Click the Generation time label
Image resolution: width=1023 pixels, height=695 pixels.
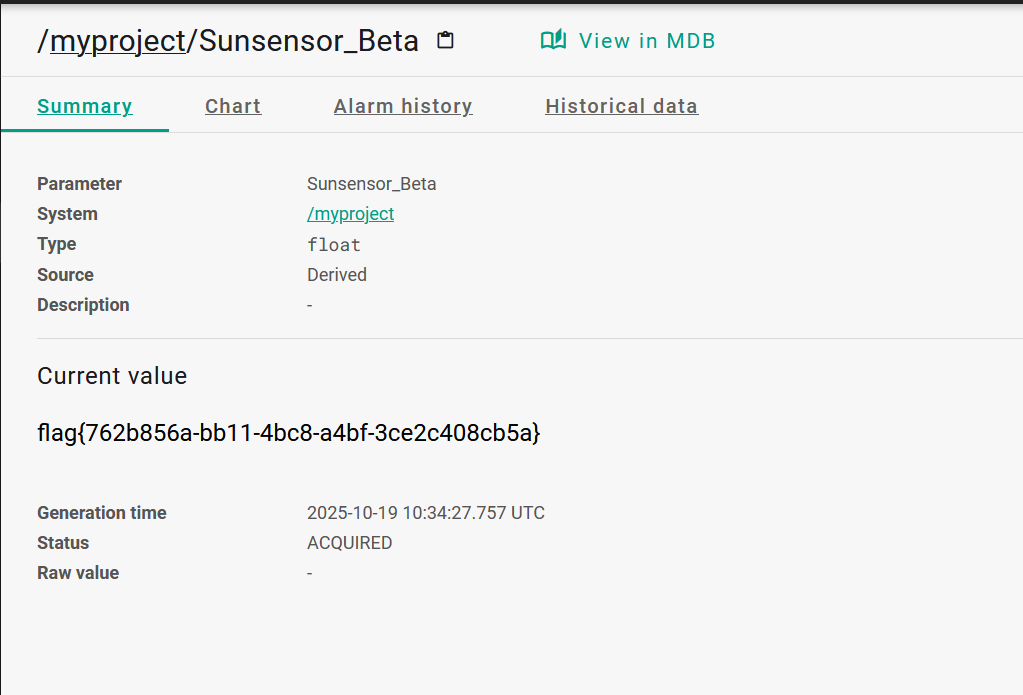tap(102, 513)
